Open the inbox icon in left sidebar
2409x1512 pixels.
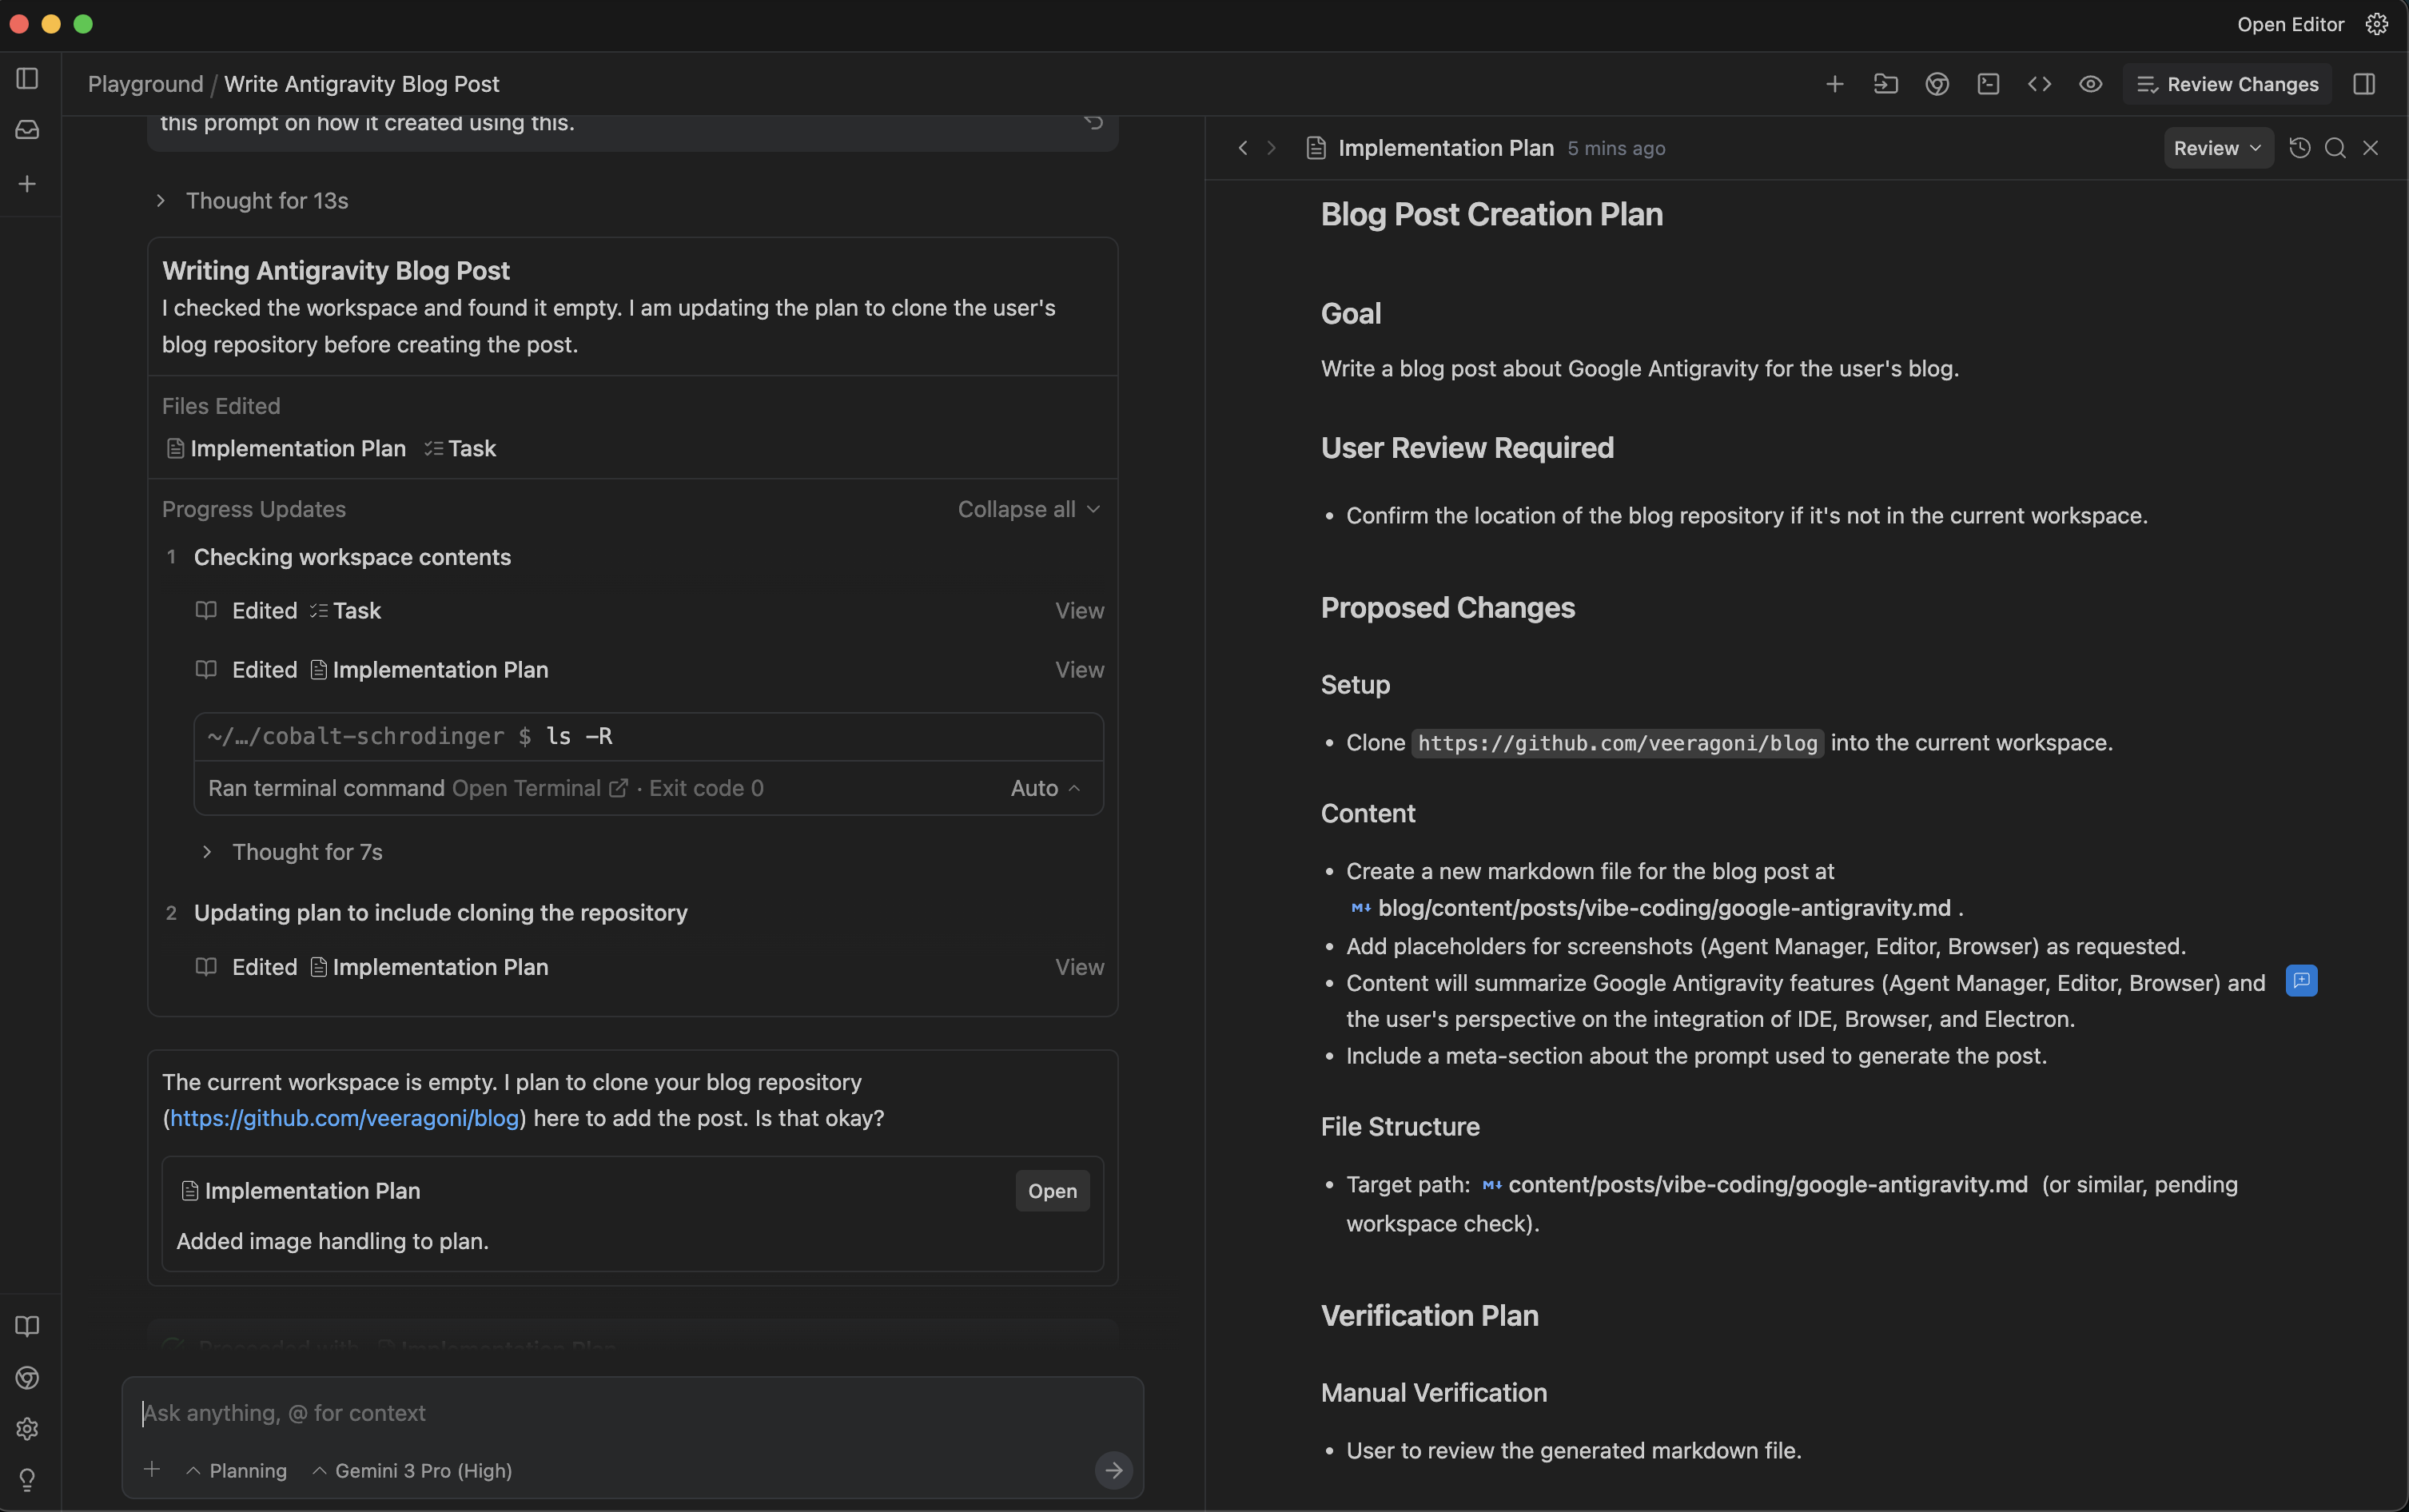27,130
